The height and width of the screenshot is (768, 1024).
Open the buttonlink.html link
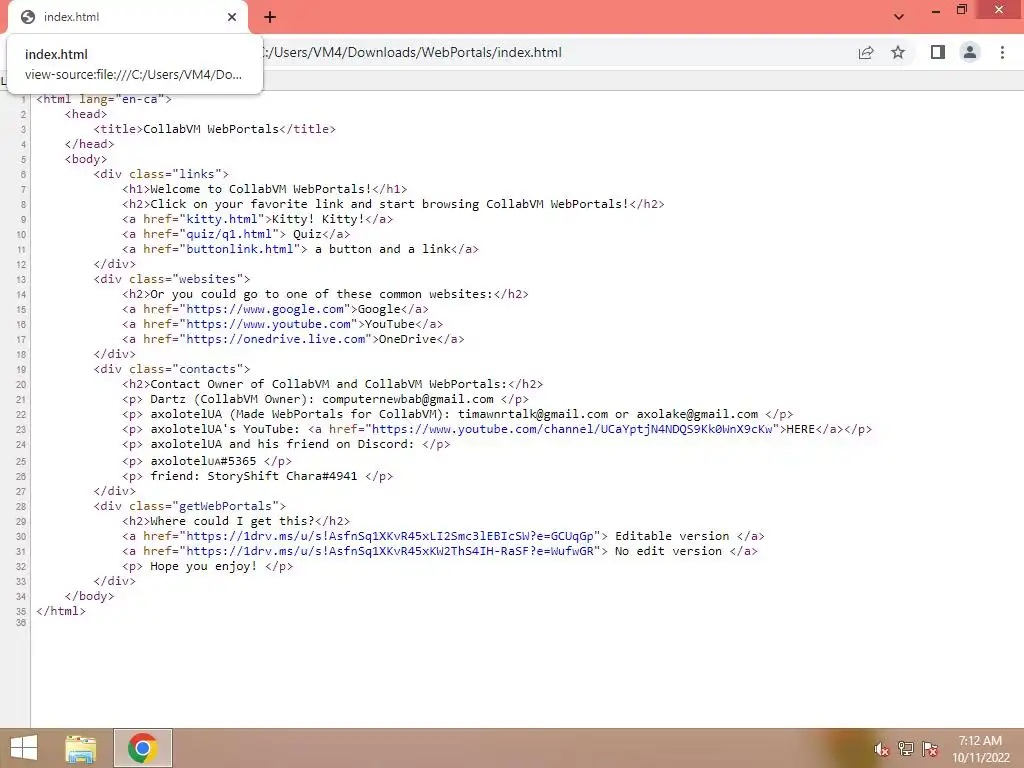239,249
